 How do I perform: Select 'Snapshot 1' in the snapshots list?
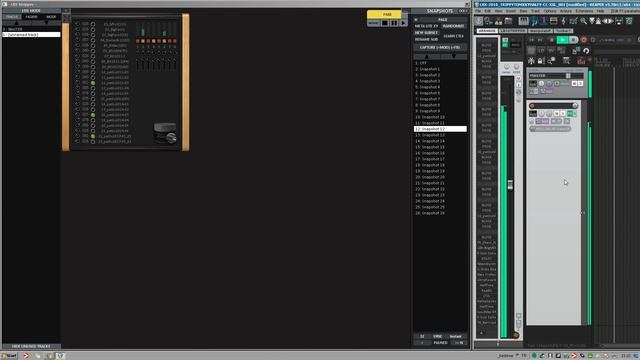440,69
